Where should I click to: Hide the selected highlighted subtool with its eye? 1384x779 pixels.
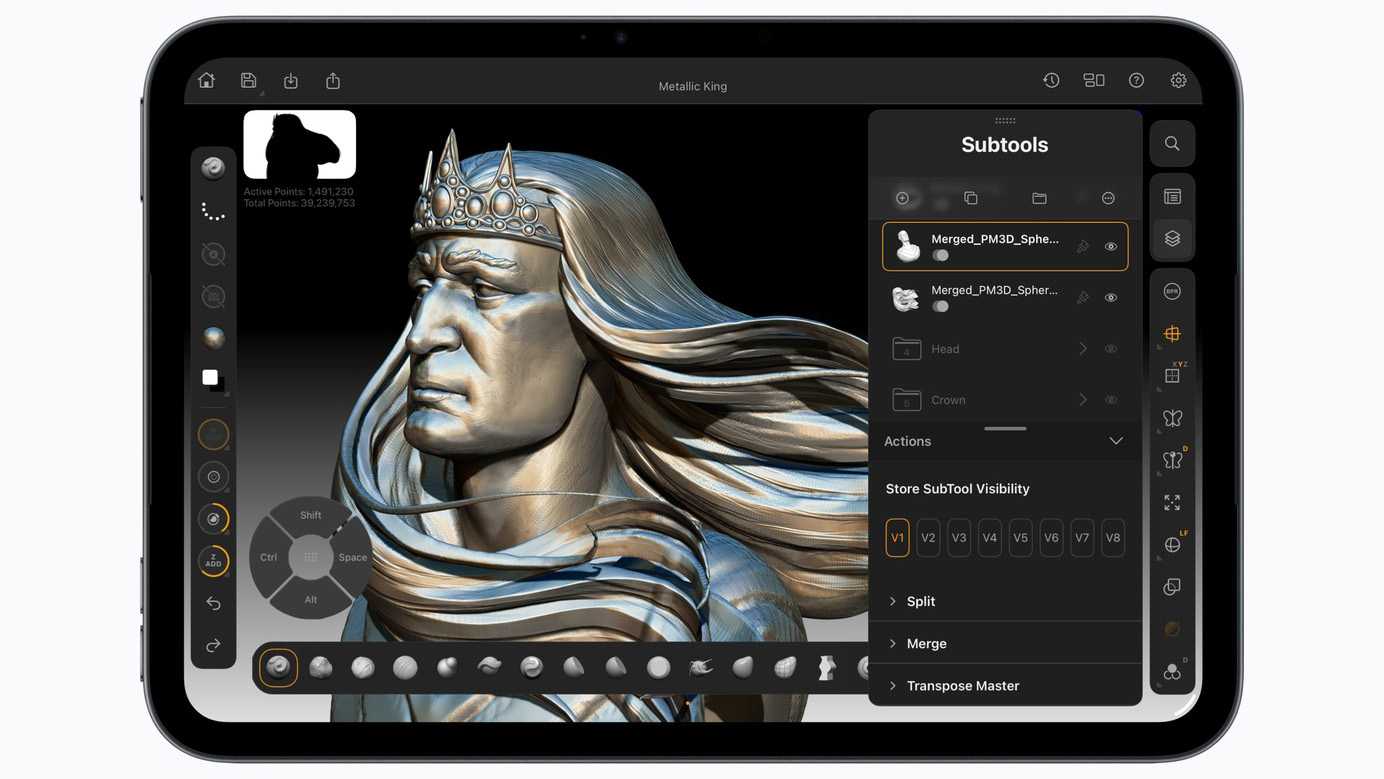pyautogui.click(x=1111, y=247)
